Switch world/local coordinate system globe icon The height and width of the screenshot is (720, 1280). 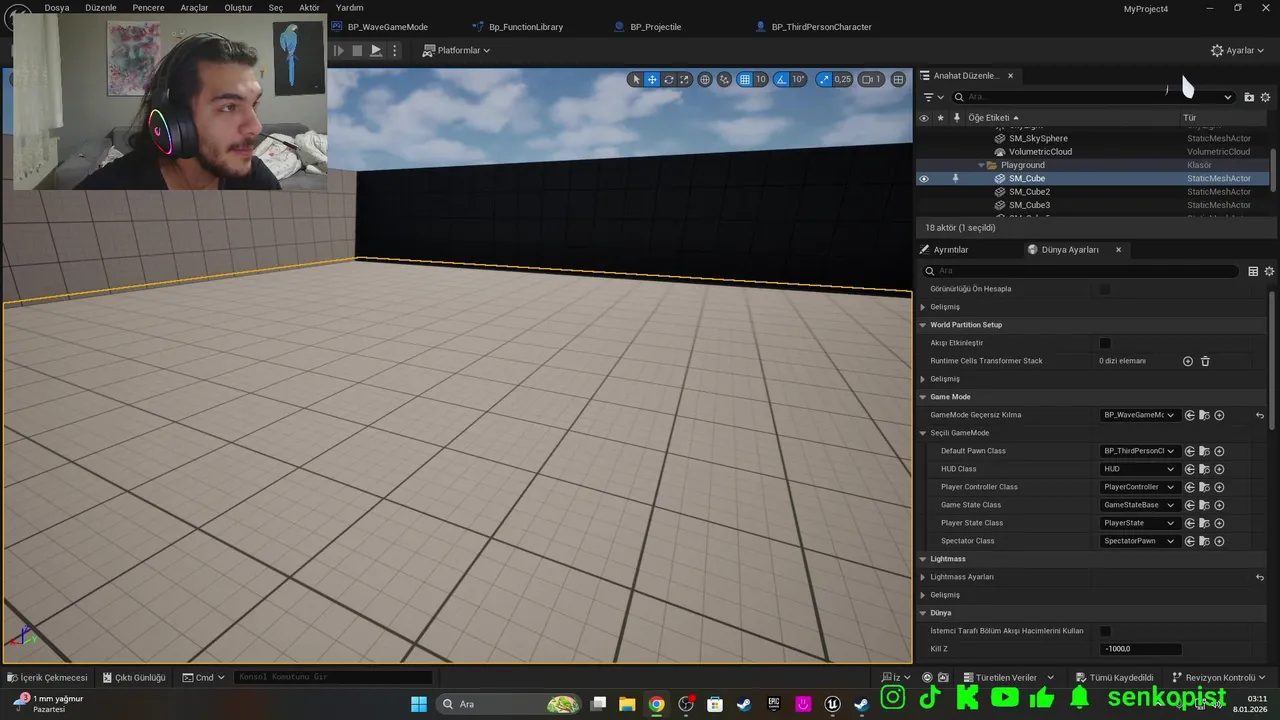point(705,80)
